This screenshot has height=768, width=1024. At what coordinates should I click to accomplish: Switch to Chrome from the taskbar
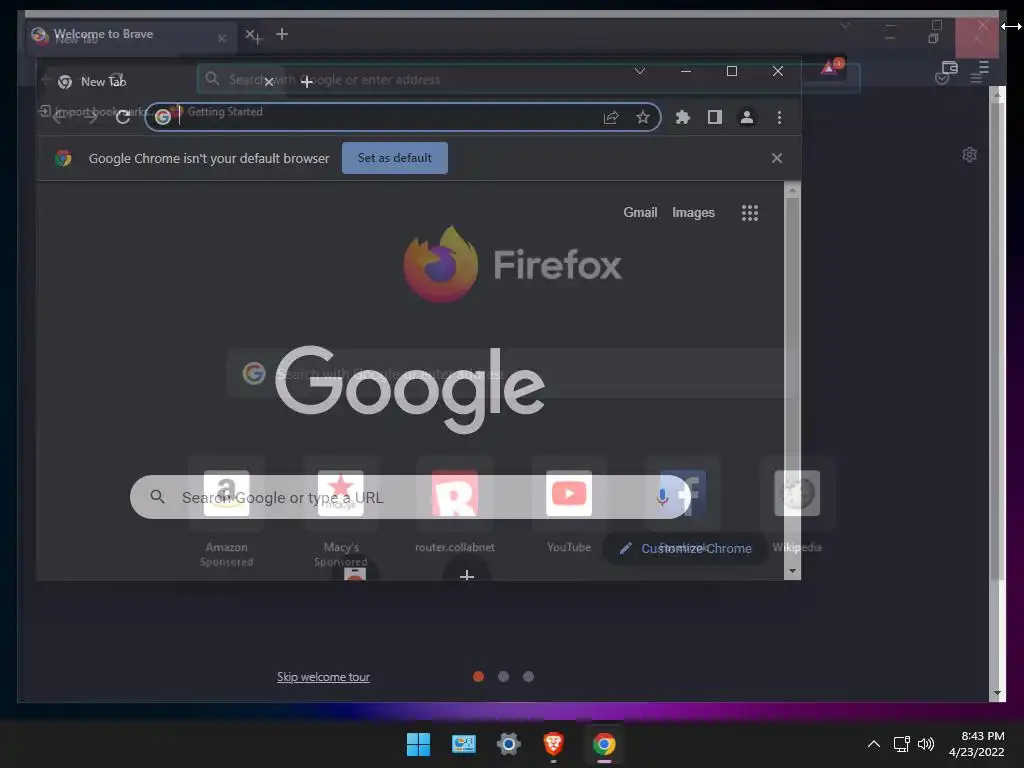pos(604,744)
